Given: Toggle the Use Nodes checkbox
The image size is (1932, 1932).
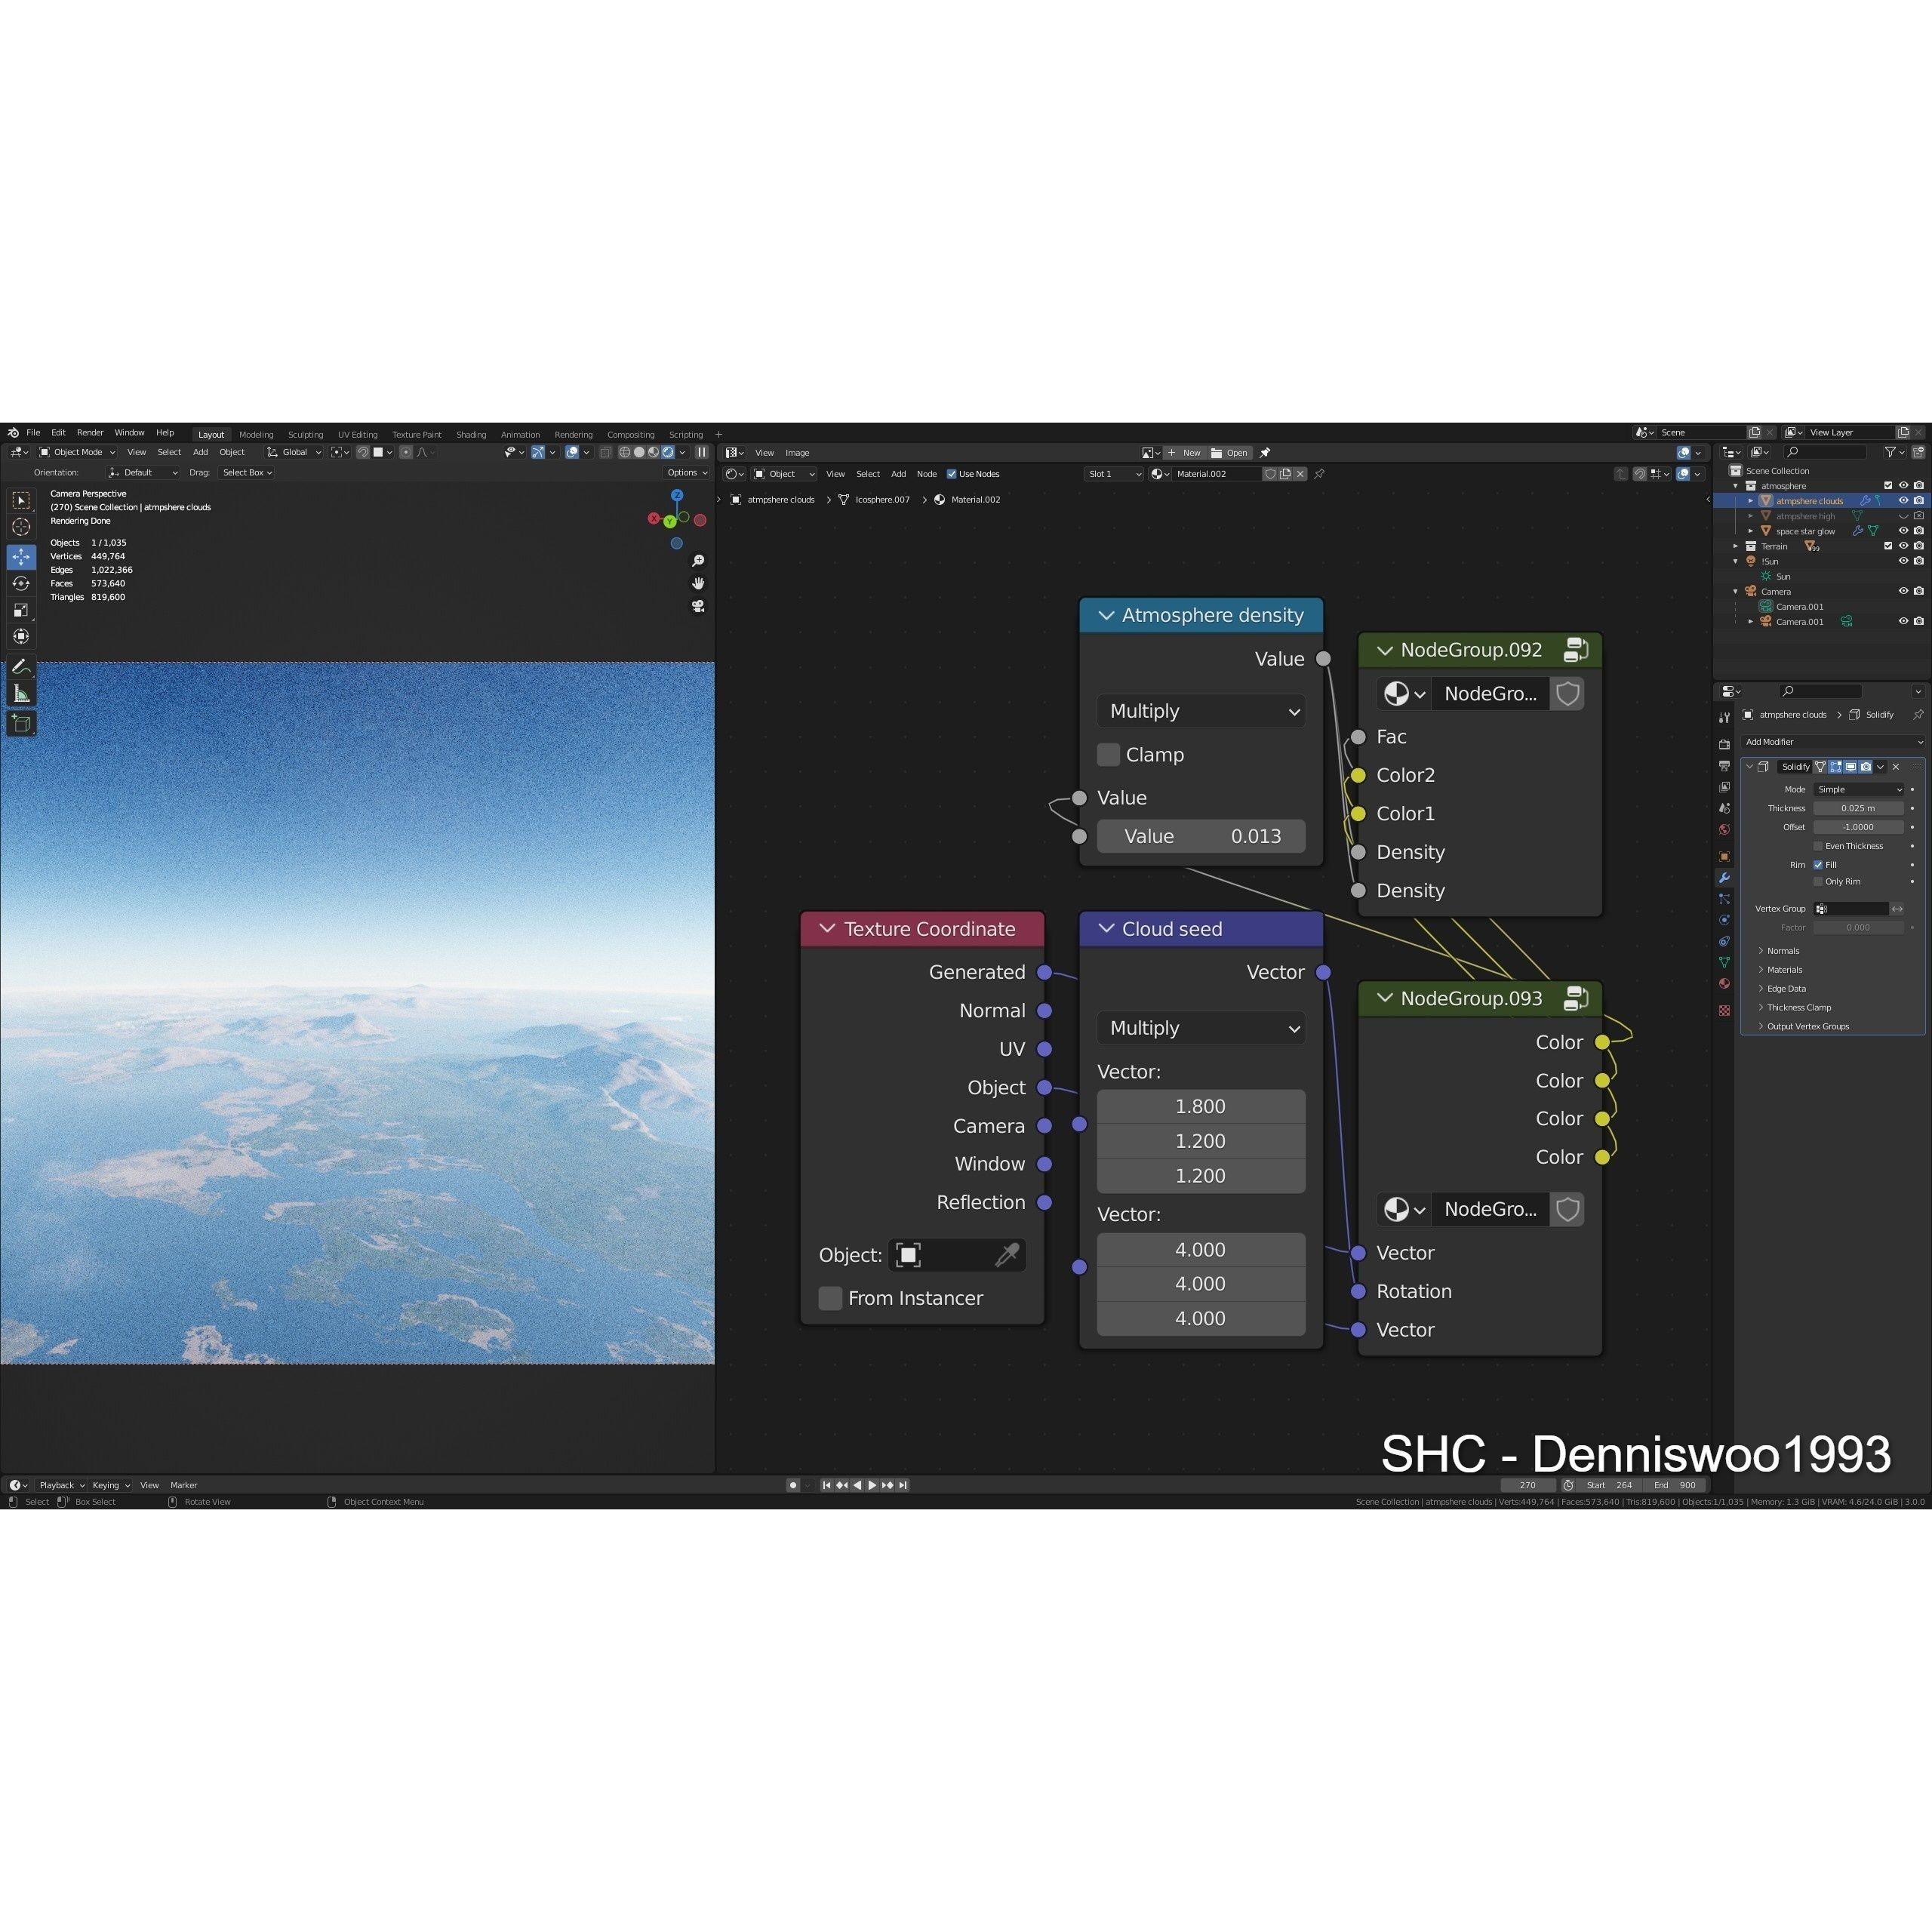Looking at the screenshot, I should point(951,474).
